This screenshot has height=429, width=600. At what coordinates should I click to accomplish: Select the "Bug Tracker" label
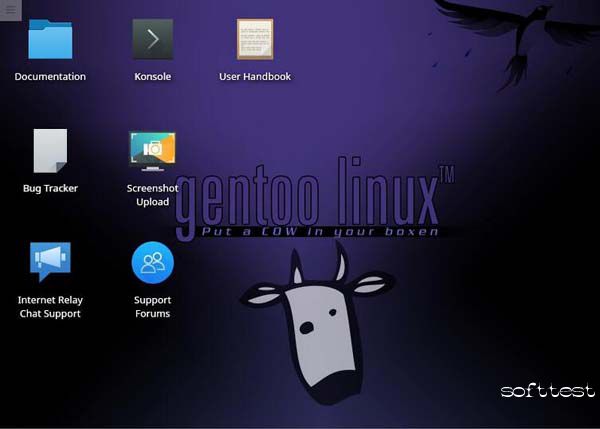point(50,188)
